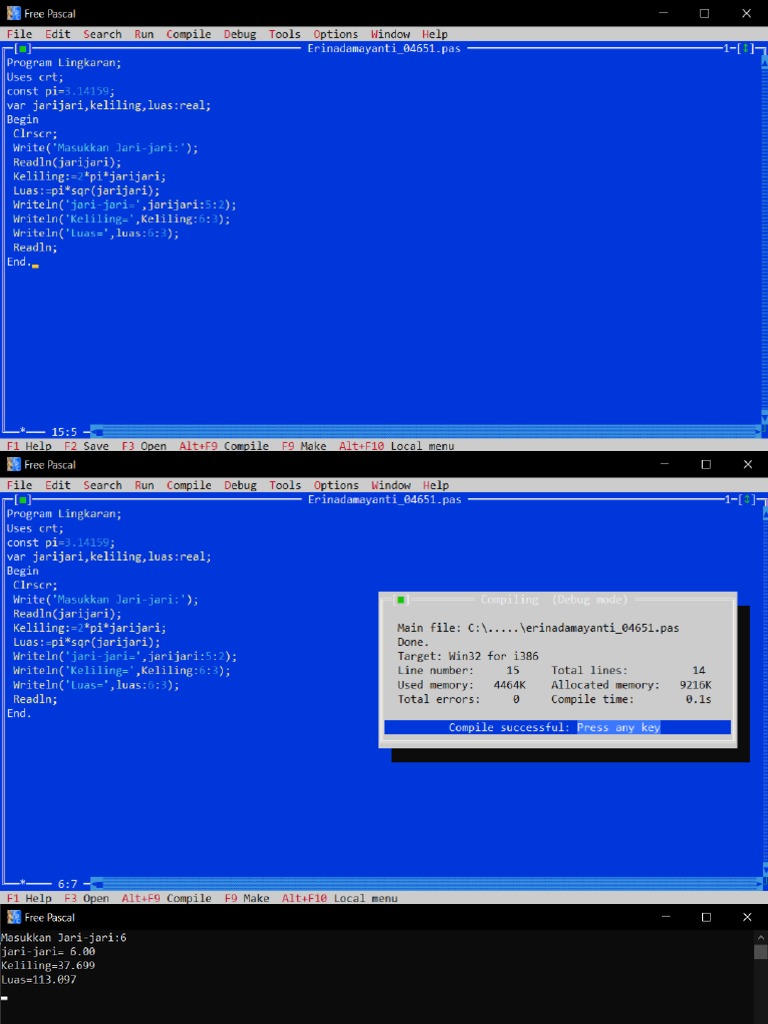This screenshot has width=768, height=1024.
Task: Open Debug menu in editor without compile dialog
Action: point(240,34)
